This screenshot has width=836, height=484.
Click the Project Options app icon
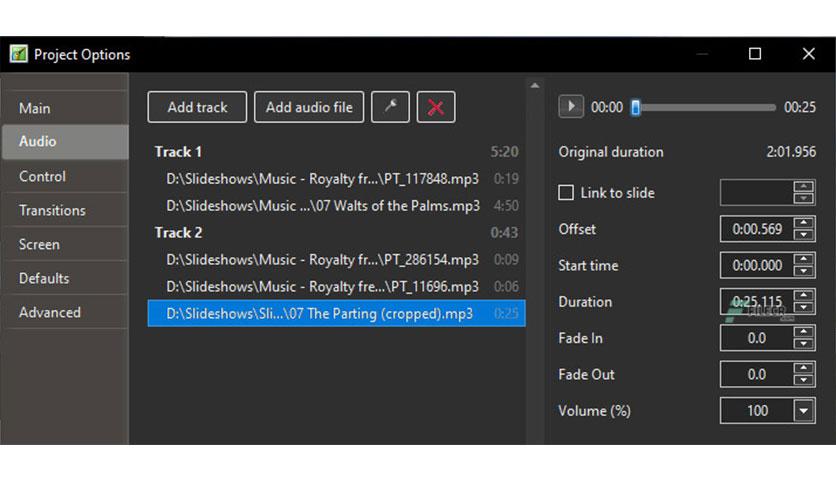pos(19,54)
